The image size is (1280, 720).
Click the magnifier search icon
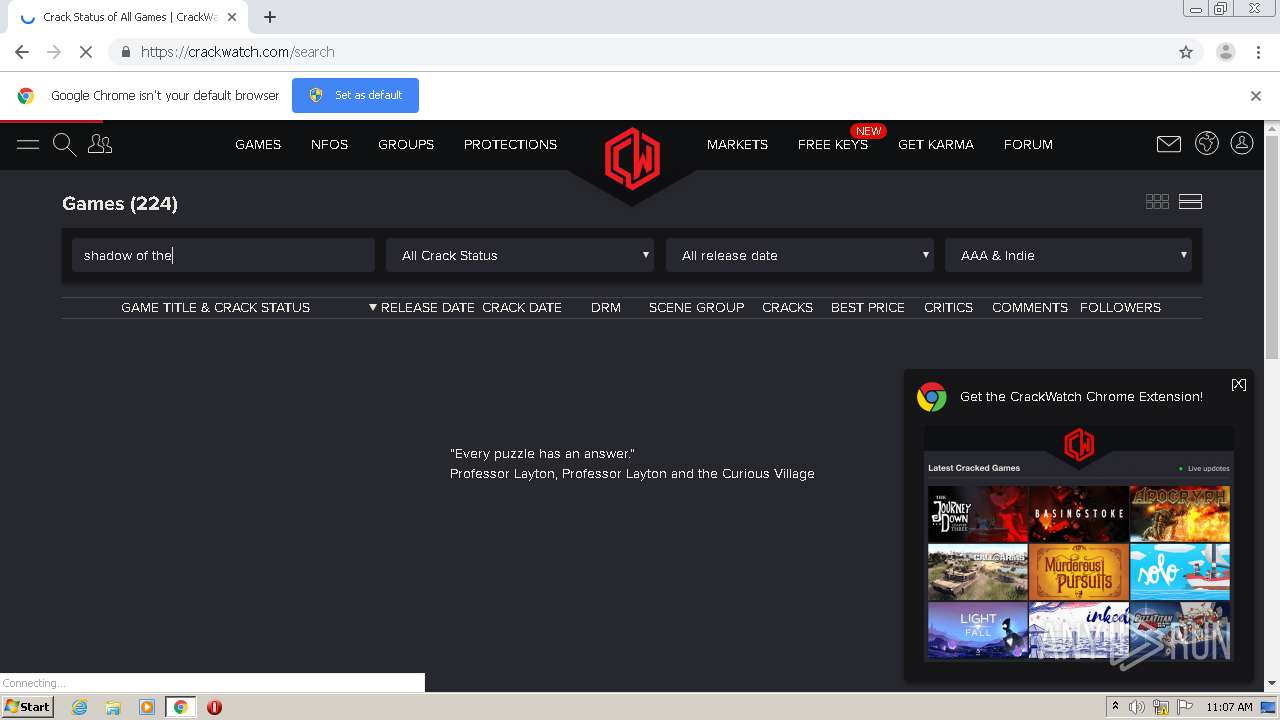[x=64, y=145]
